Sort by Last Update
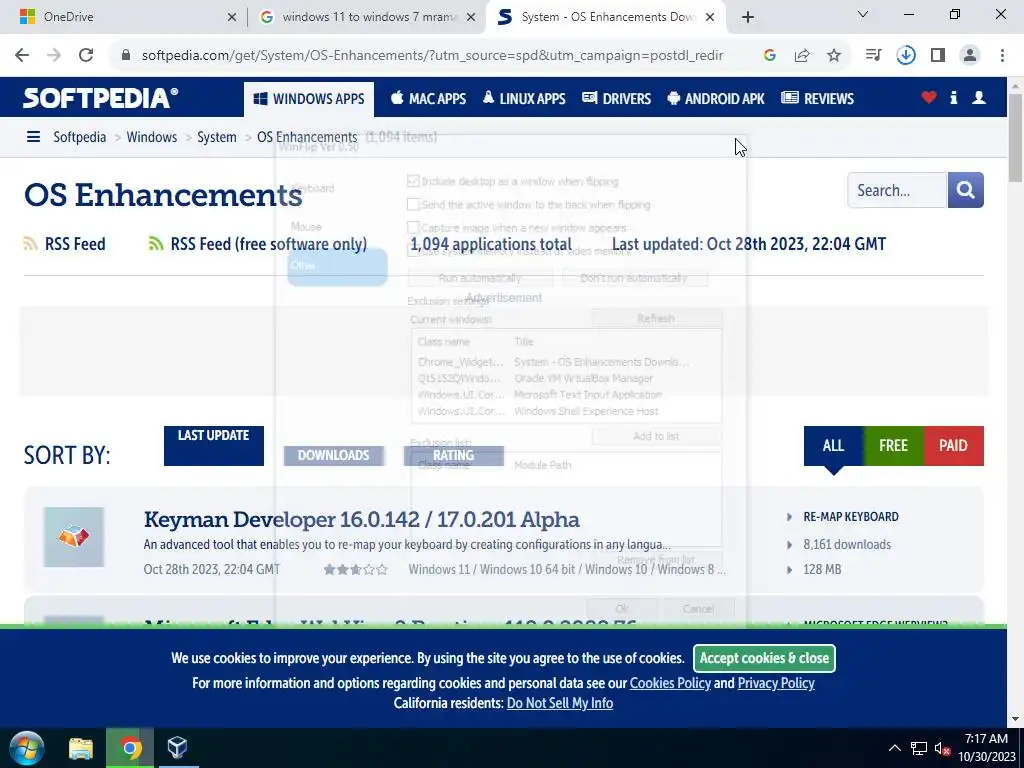 214,446
